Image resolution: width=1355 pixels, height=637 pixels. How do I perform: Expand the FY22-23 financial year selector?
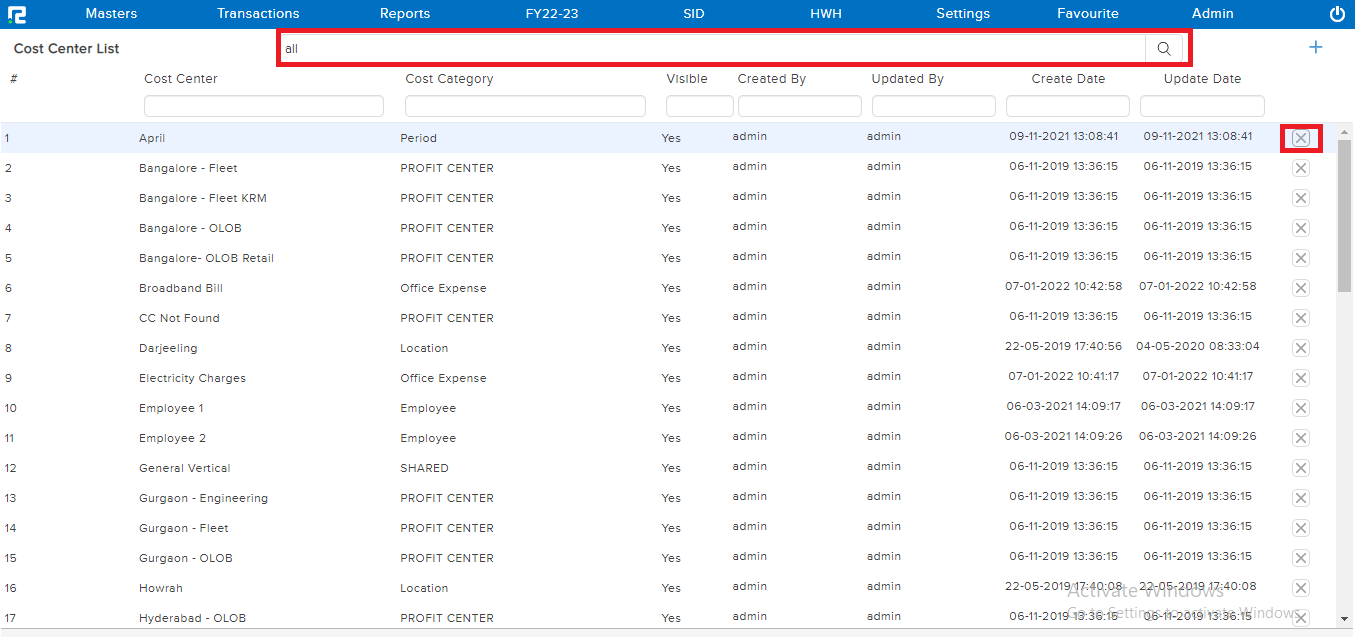point(552,14)
